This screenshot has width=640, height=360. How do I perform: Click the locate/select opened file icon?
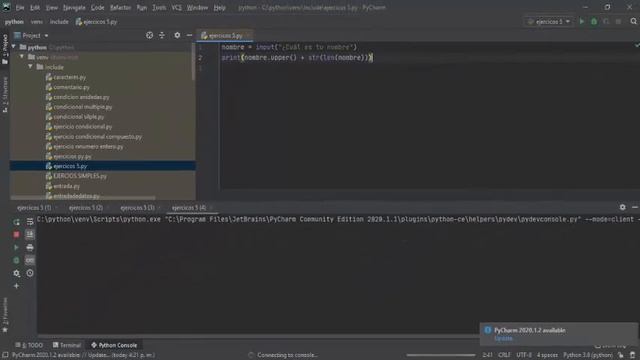pyautogui.click(x=149, y=36)
